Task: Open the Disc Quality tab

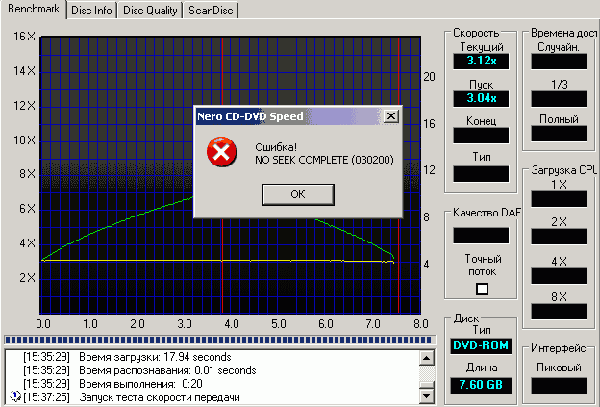Action: (150, 10)
